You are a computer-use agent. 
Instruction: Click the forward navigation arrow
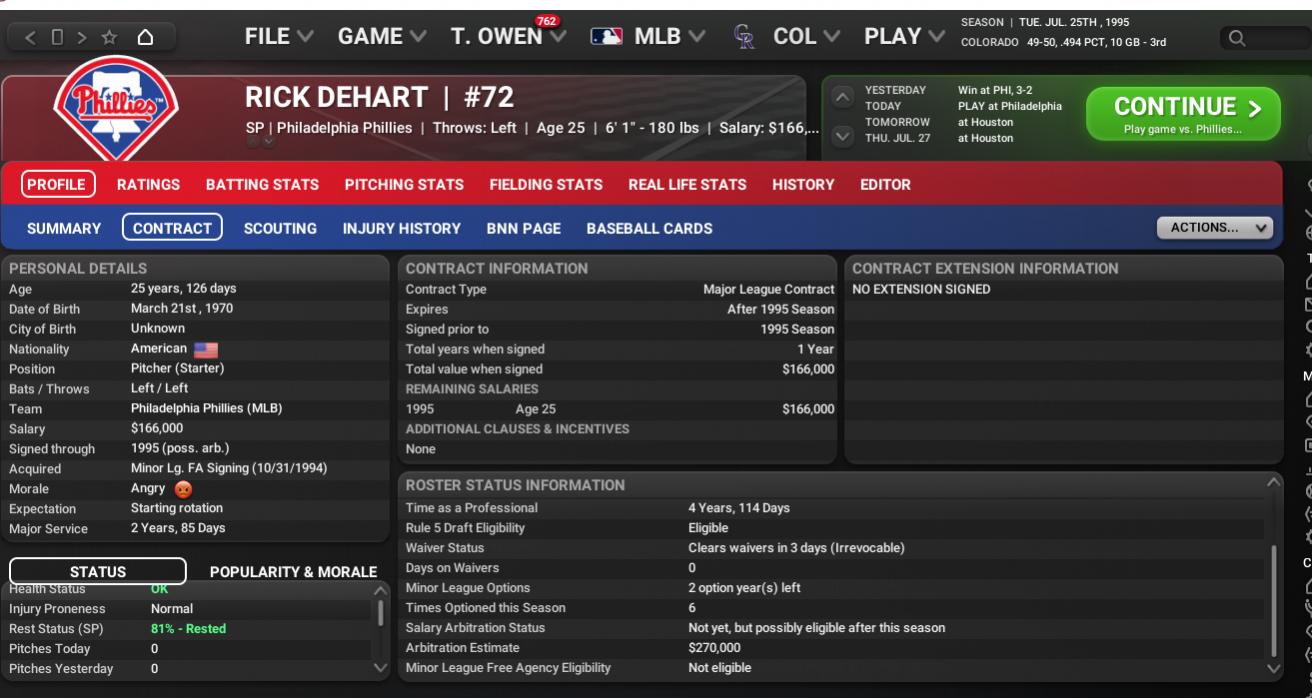pos(82,37)
